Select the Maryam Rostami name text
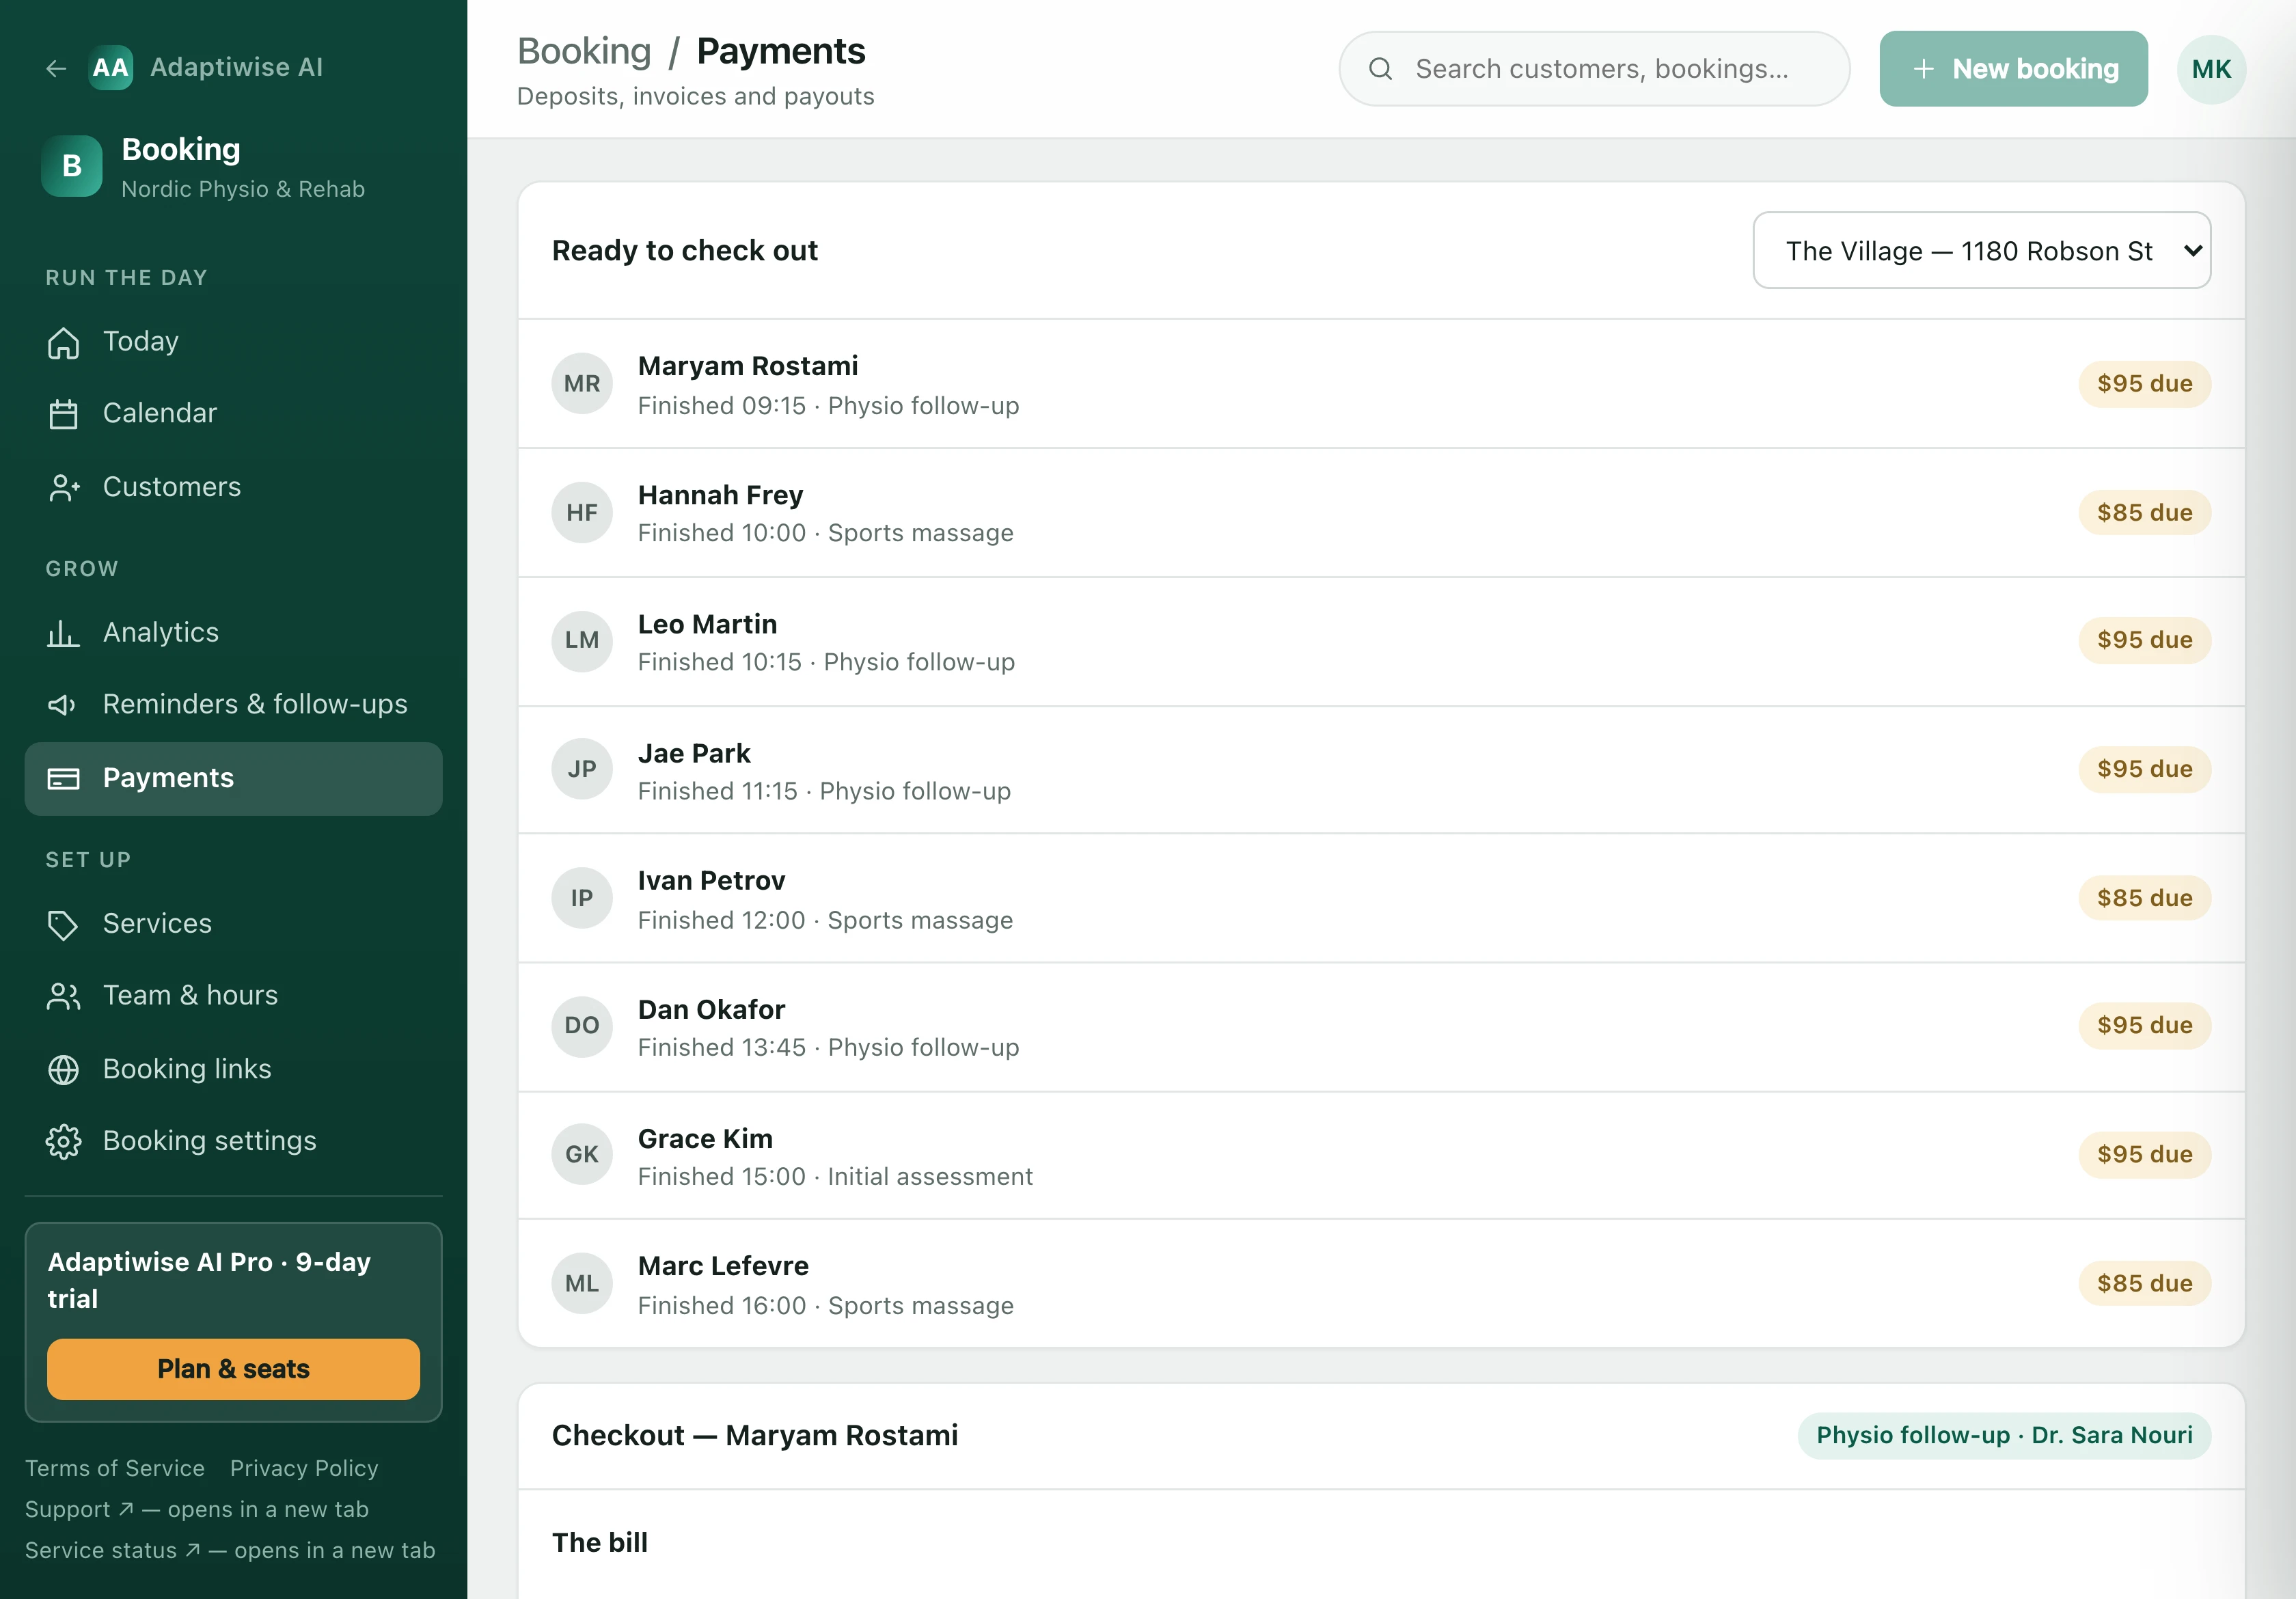Screen dimensions: 2296x1599 click(748, 366)
